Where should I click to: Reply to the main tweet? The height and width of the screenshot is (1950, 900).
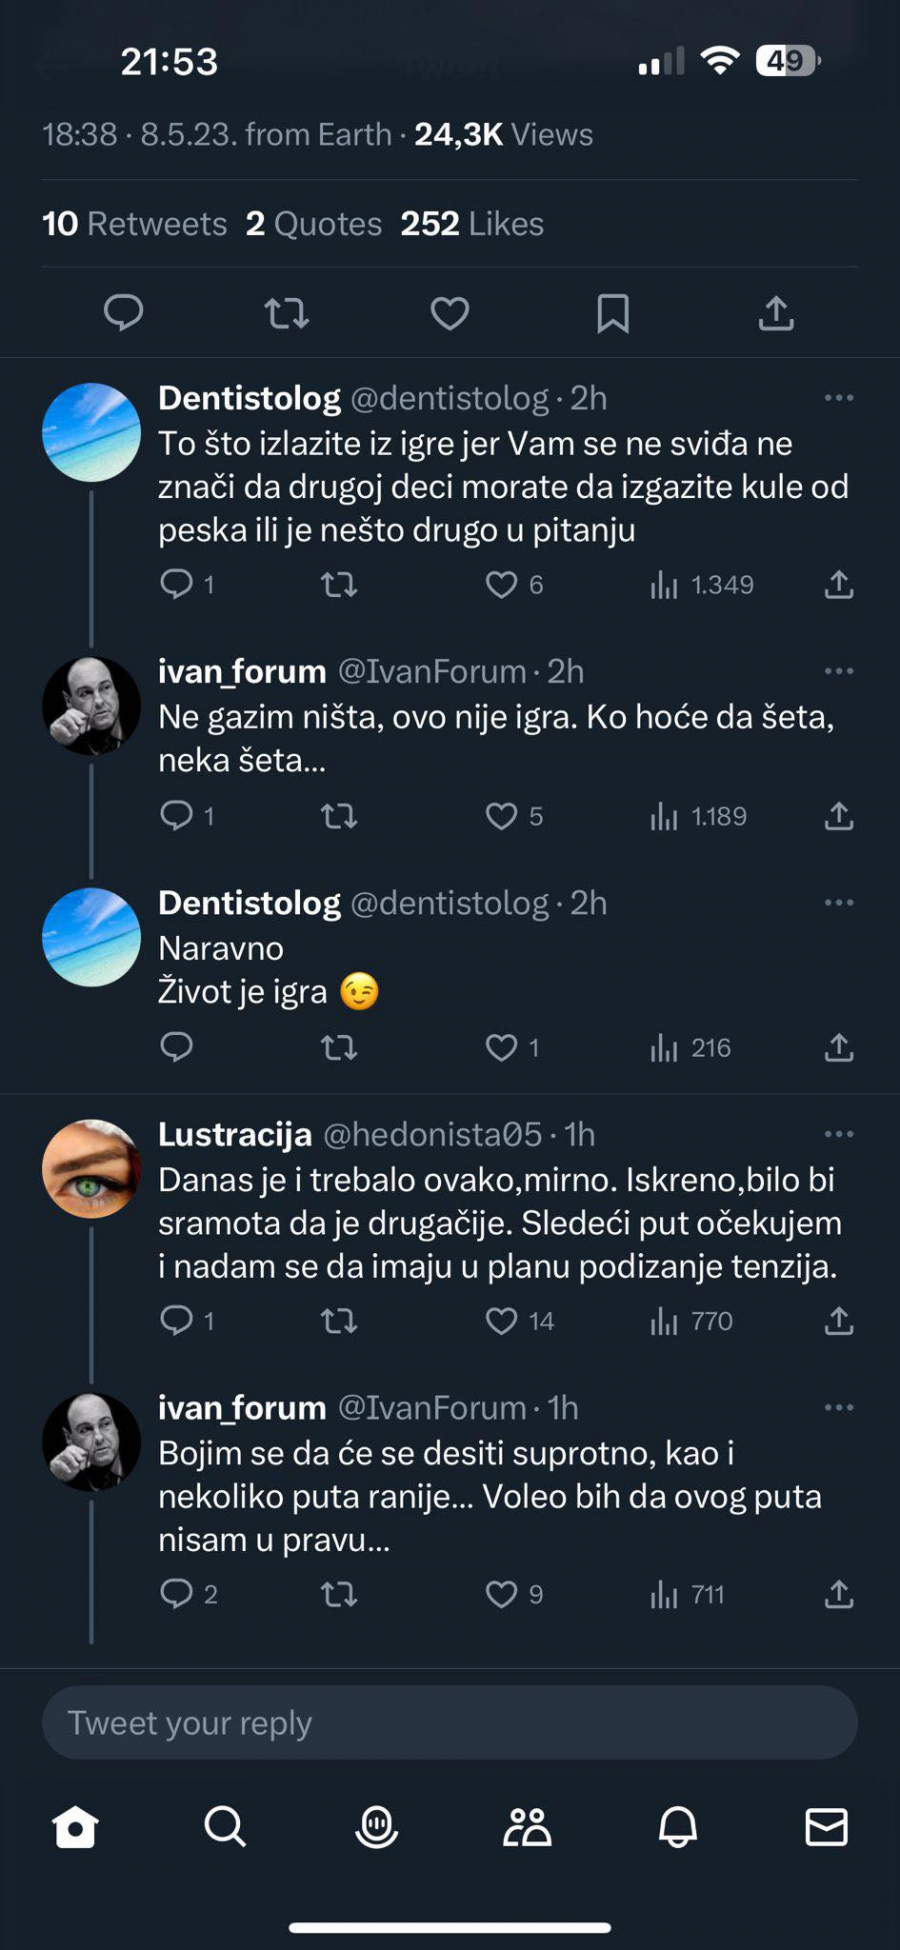123,314
